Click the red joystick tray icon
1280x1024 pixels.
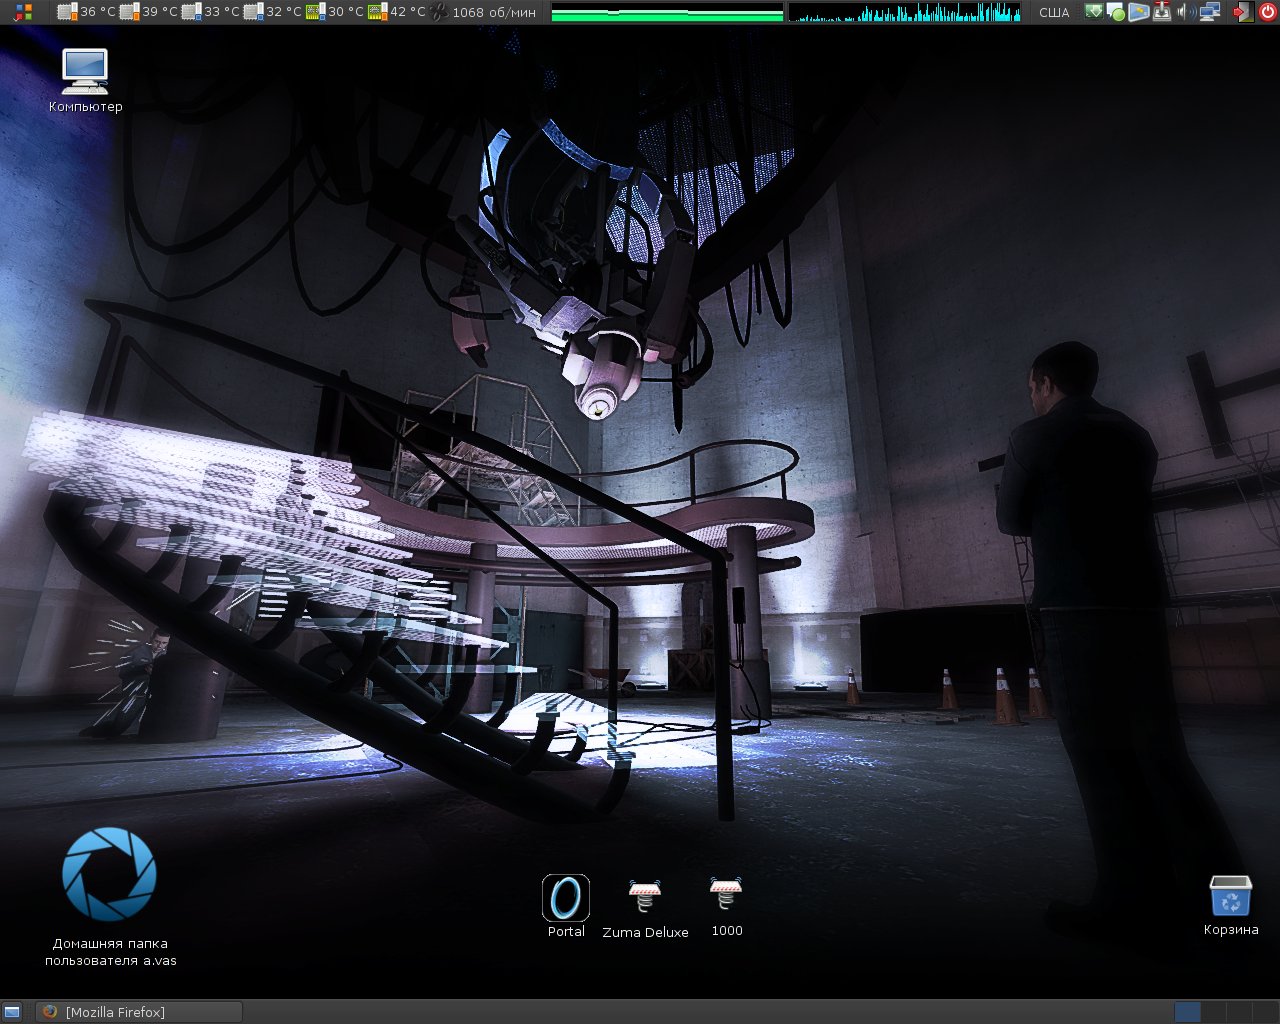1162,12
